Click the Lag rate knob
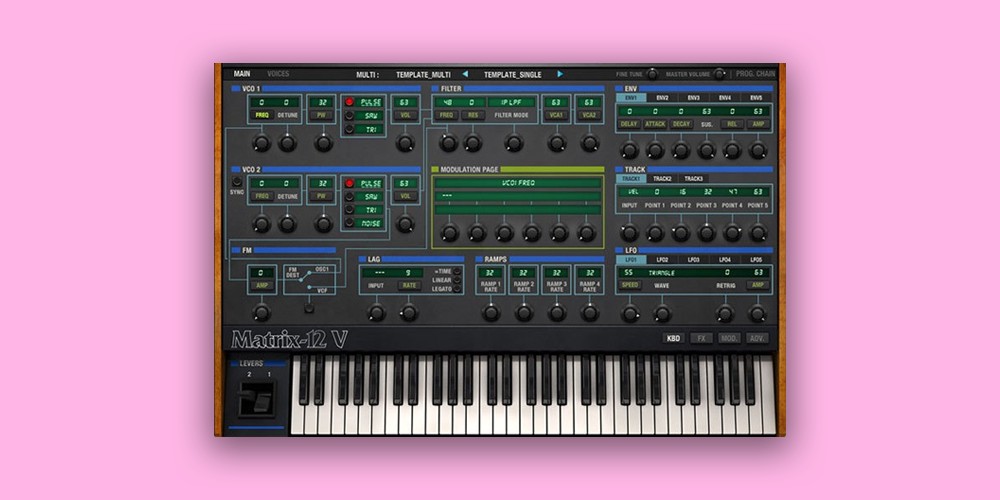1000x500 pixels. [x=409, y=313]
